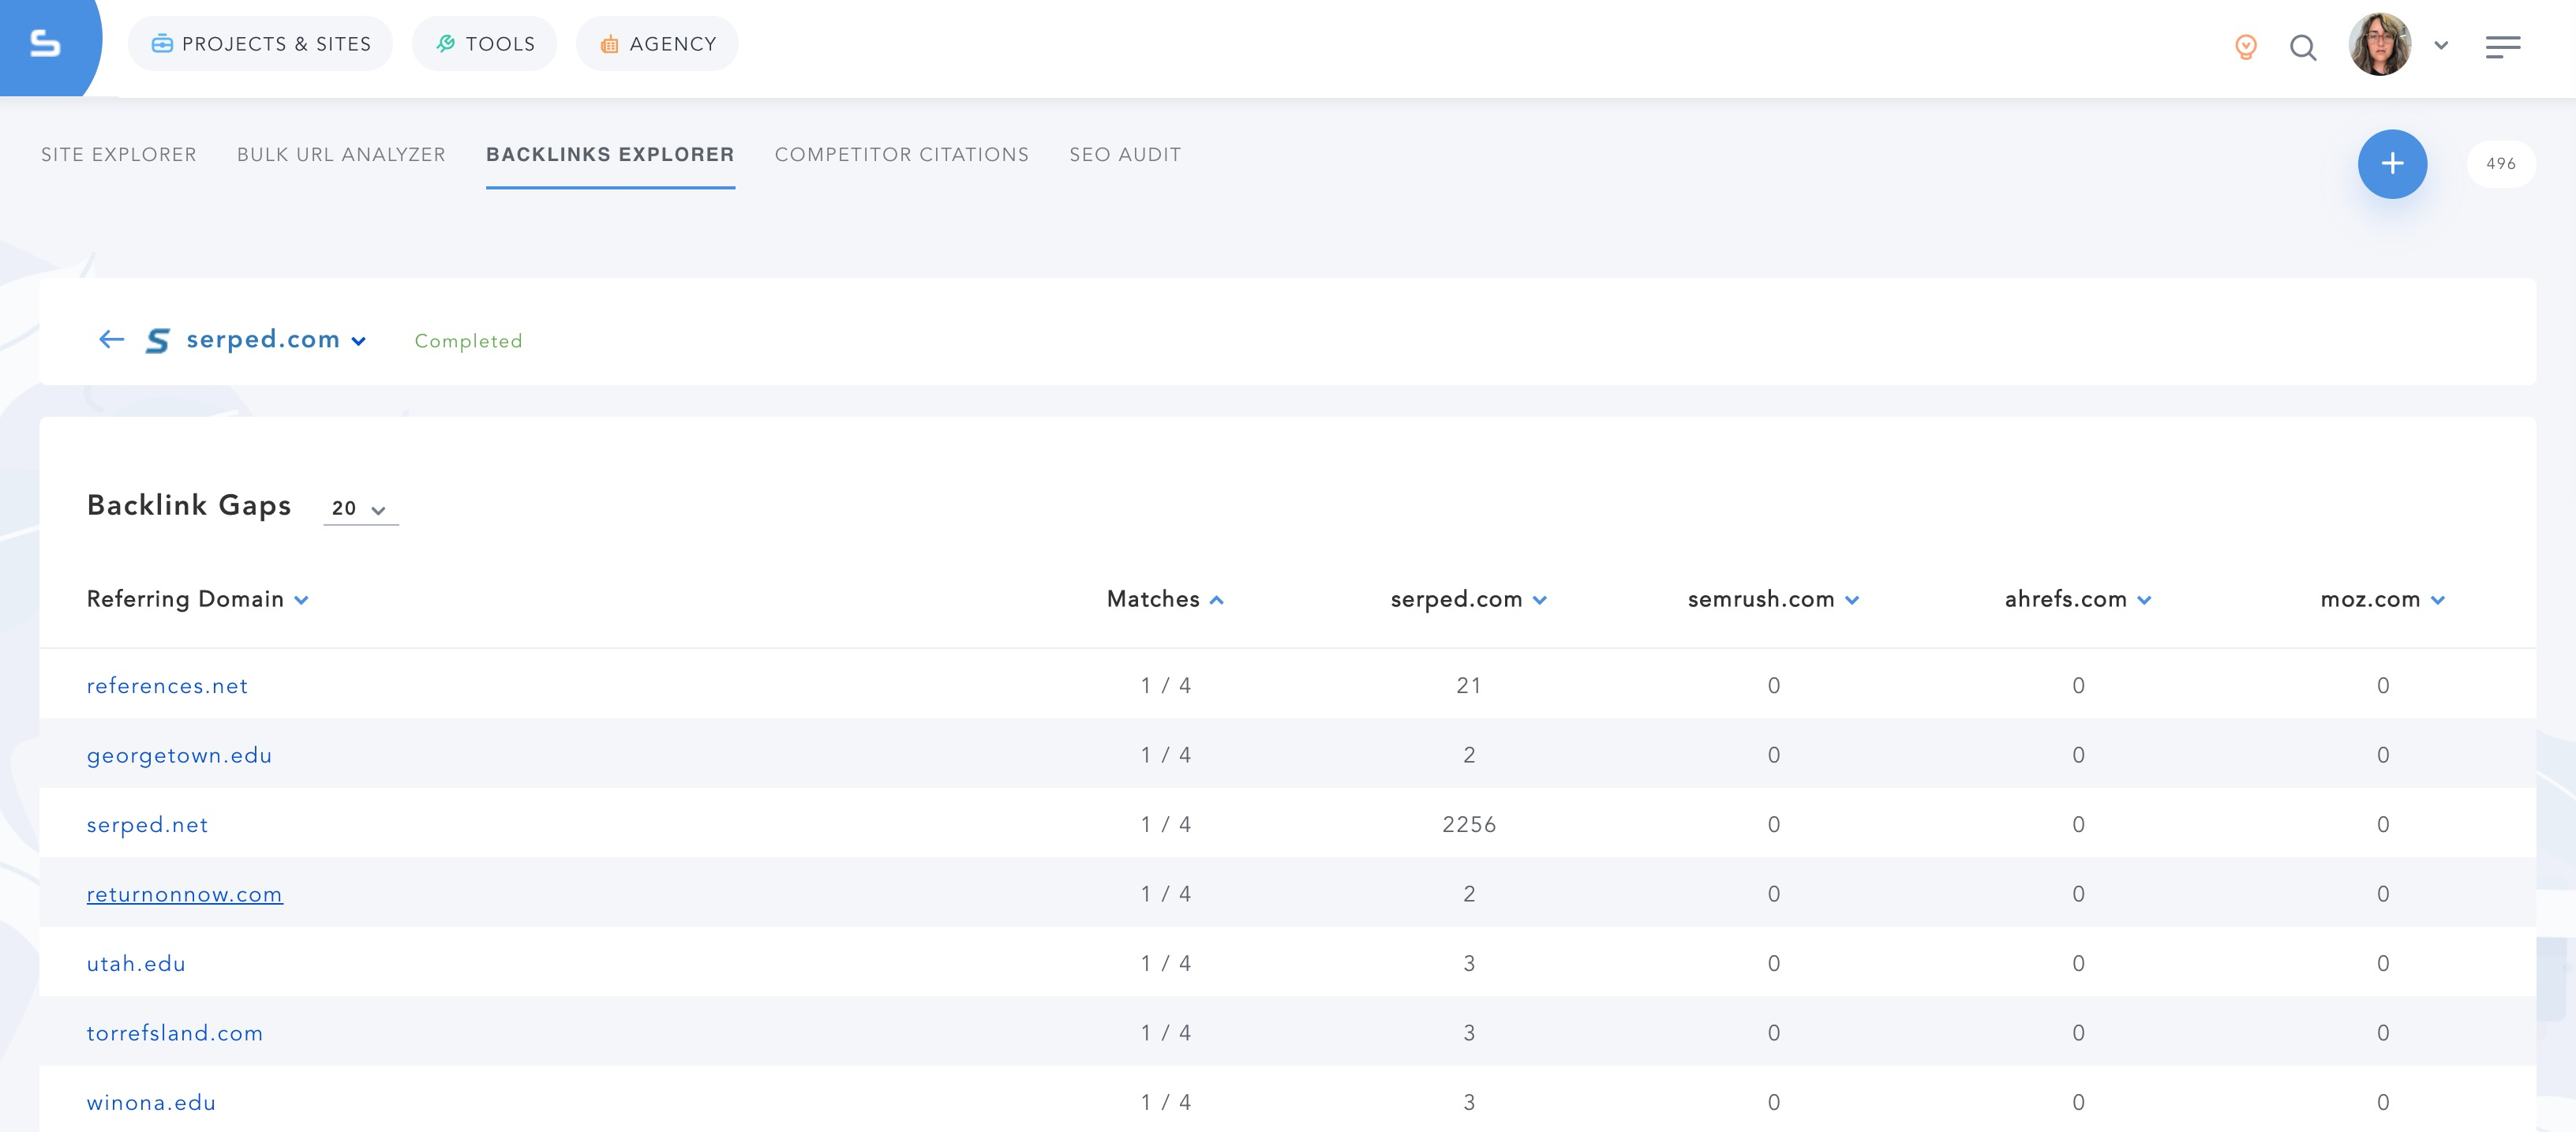The height and width of the screenshot is (1132, 2576).
Task: Switch to the SEO Audit tab
Action: [x=1125, y=155]
